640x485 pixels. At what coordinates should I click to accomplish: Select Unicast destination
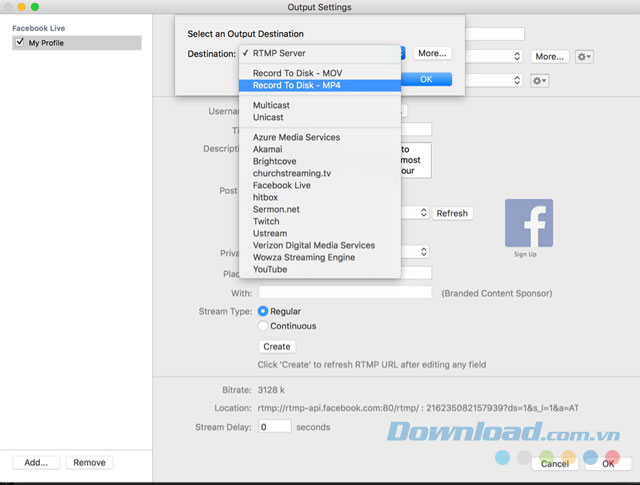[320, 117]
